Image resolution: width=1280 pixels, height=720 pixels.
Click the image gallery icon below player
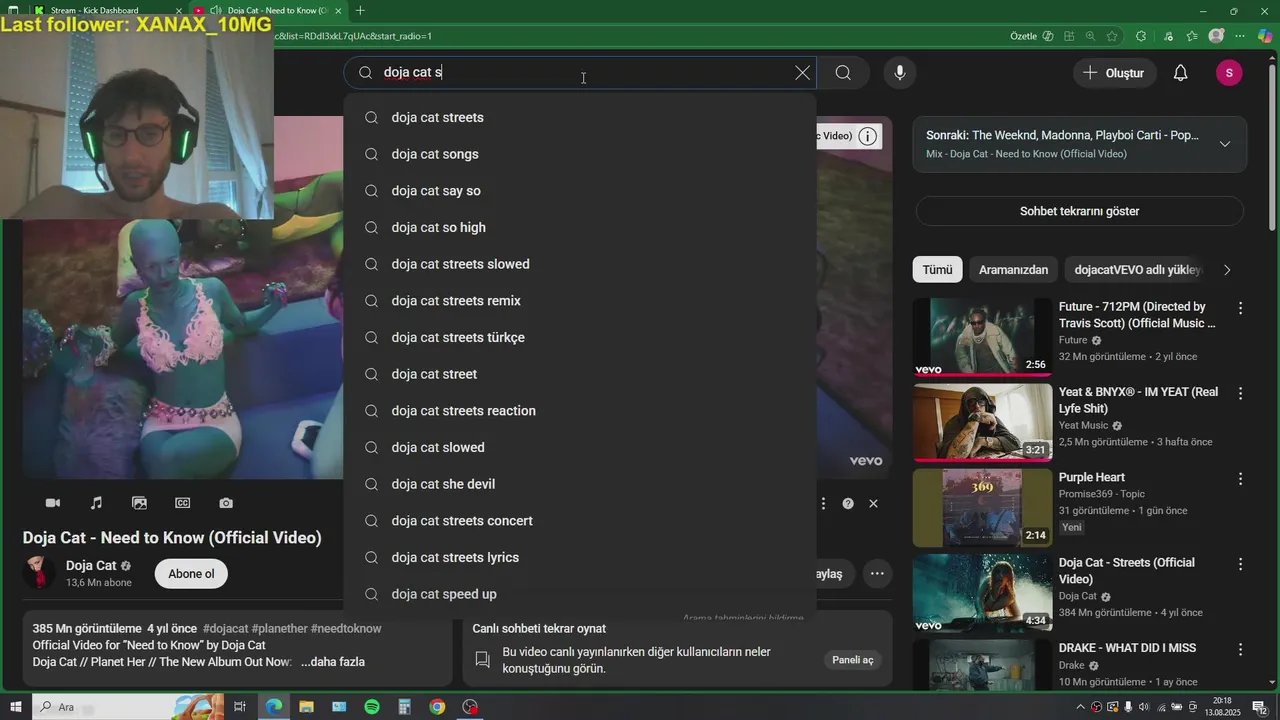pyautogui.click(x=139, y=503)
